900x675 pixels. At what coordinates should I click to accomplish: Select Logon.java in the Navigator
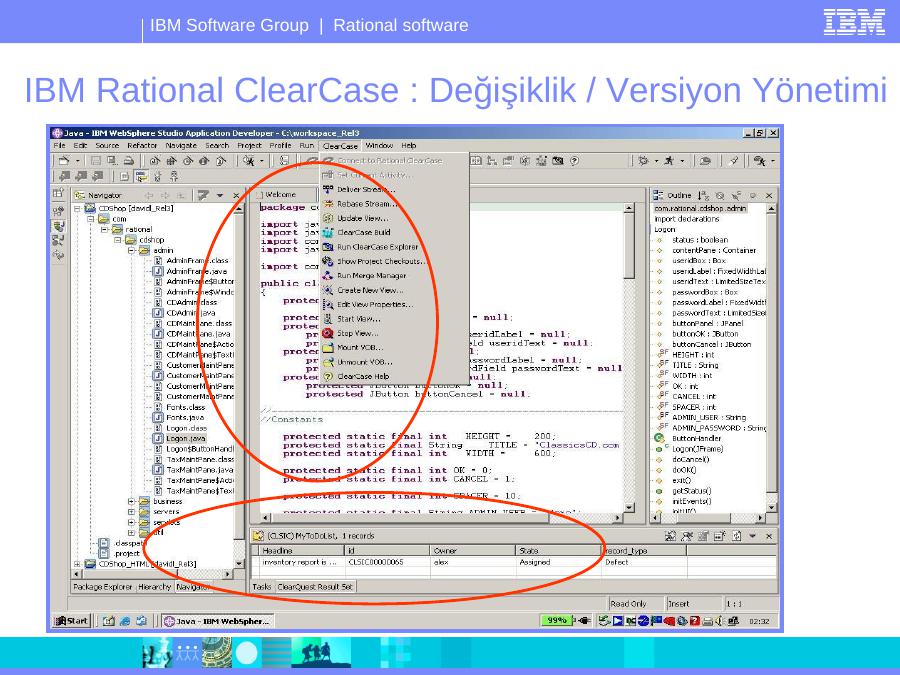click(186, 439)
